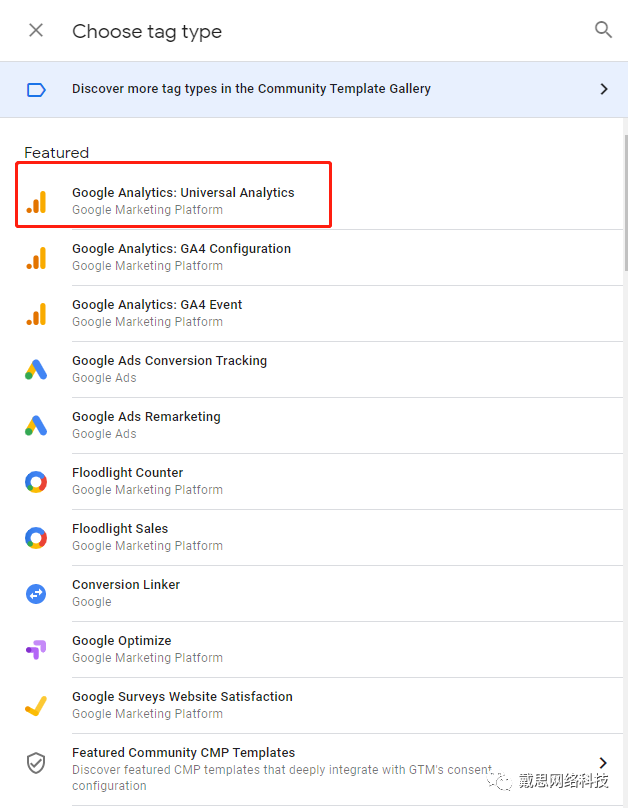628x808 pixels.
Task: Expand the Featured Community CMP Templates chevron
Action: [603, 763]
